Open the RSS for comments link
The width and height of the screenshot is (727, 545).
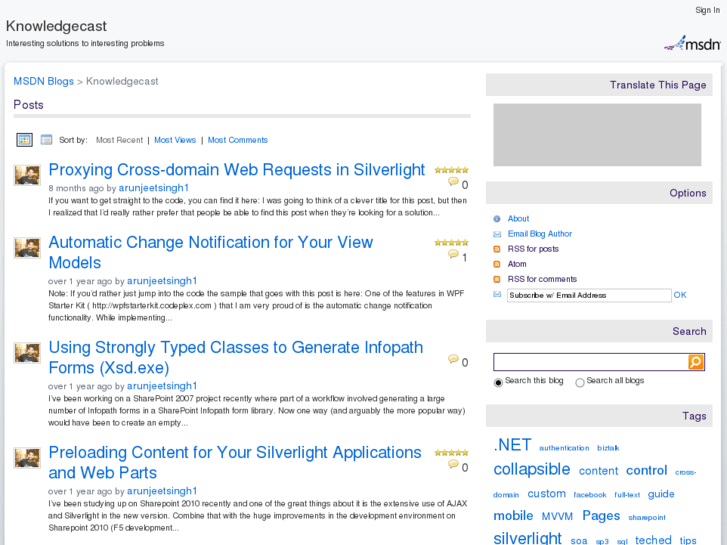tap(542, 279)
